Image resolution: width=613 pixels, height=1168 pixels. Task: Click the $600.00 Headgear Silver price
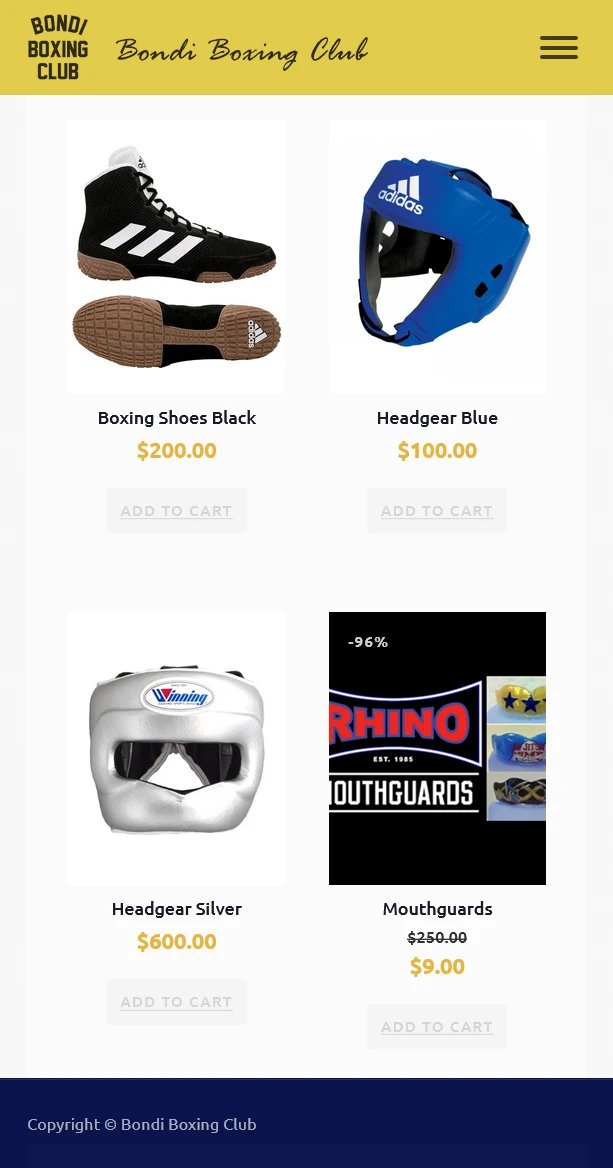pyautogui.click(x=177, y=942)
